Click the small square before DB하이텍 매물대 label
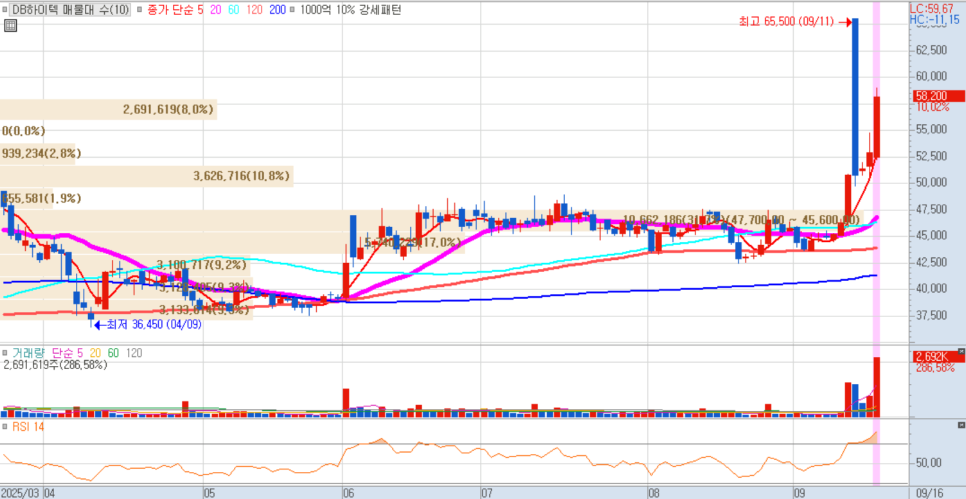Viewport: 966px width, 499px height. [5, 10]
